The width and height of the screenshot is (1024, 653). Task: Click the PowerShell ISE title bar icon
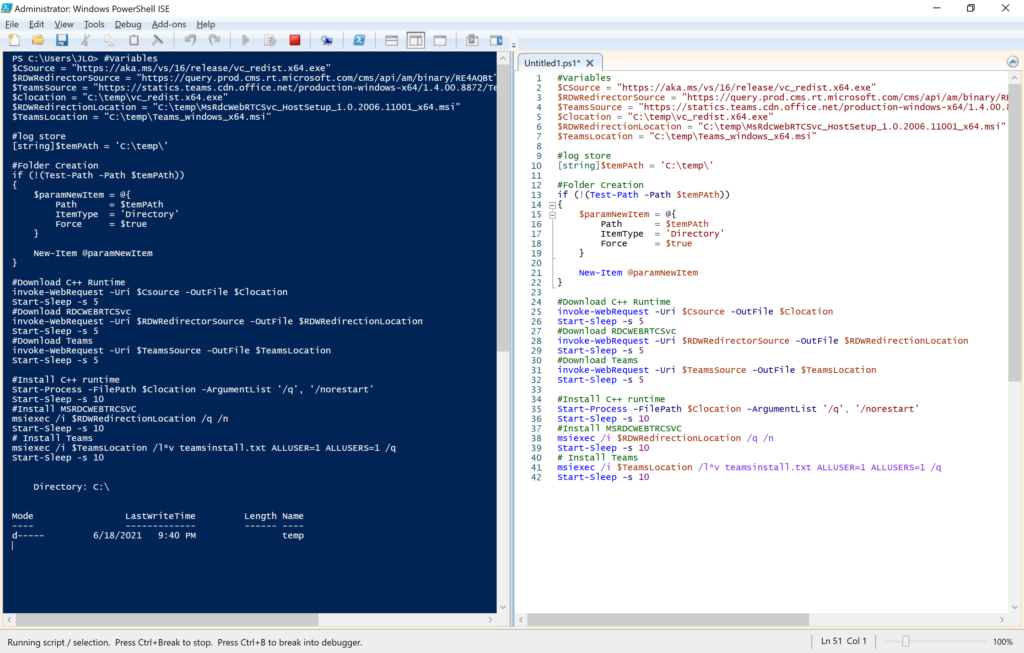[7, 8]
